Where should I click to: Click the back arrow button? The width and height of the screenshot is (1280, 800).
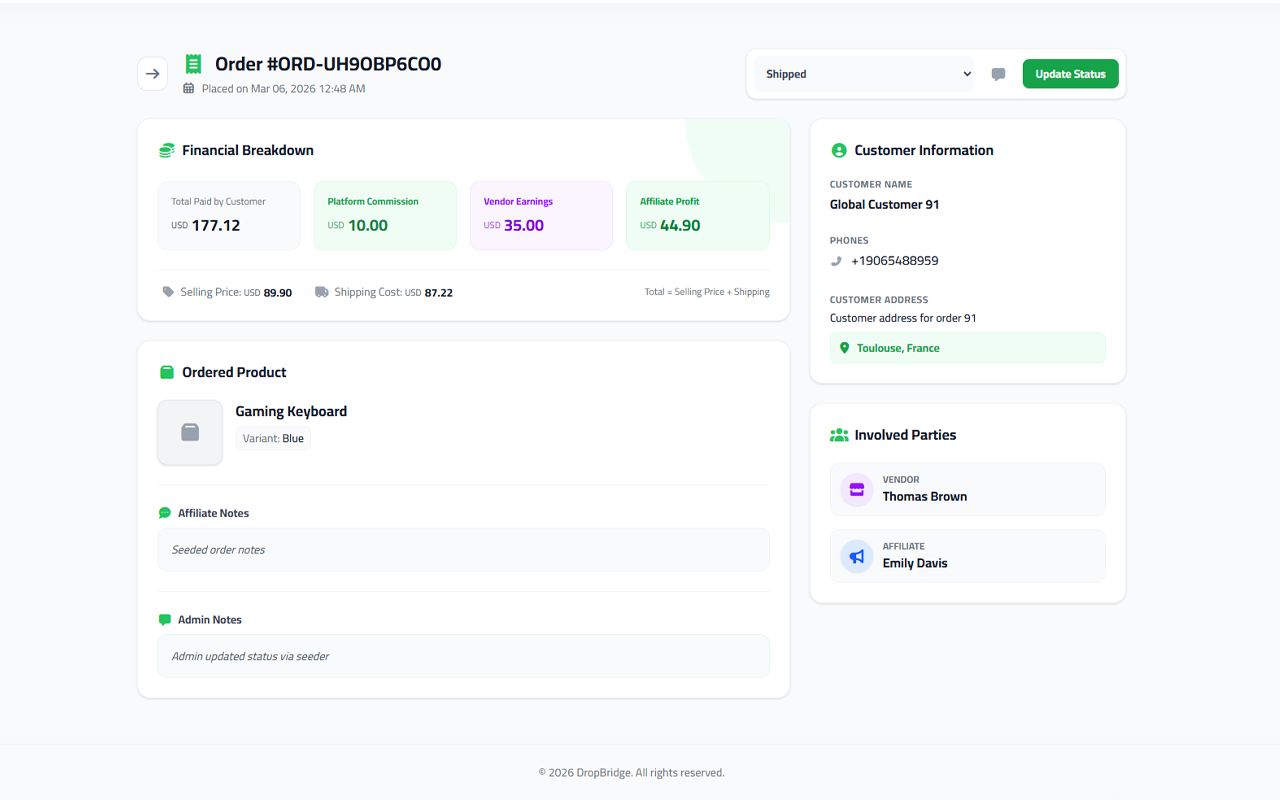(x=152, y=74)
